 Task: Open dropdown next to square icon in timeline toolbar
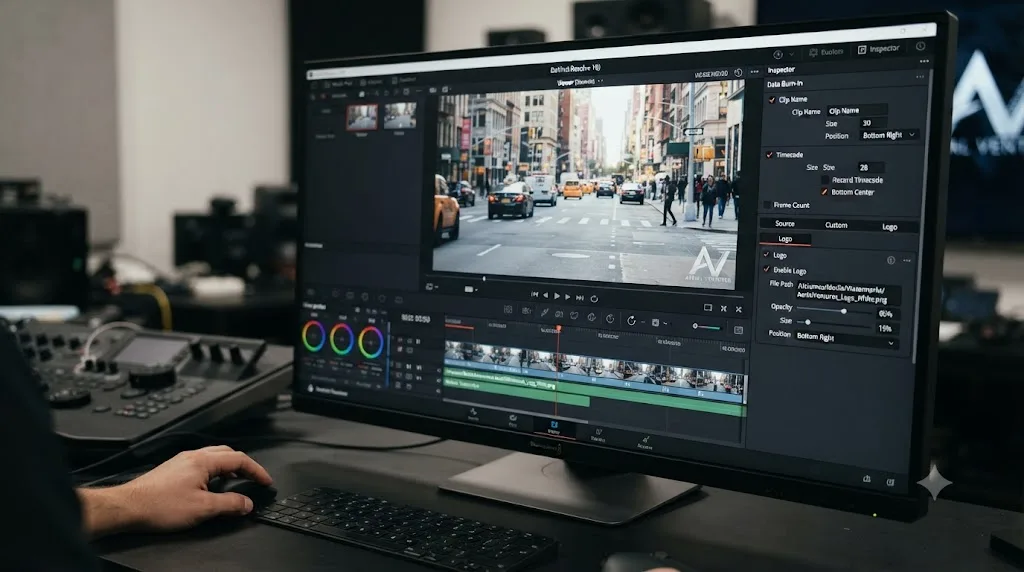[x=665, y=323]
